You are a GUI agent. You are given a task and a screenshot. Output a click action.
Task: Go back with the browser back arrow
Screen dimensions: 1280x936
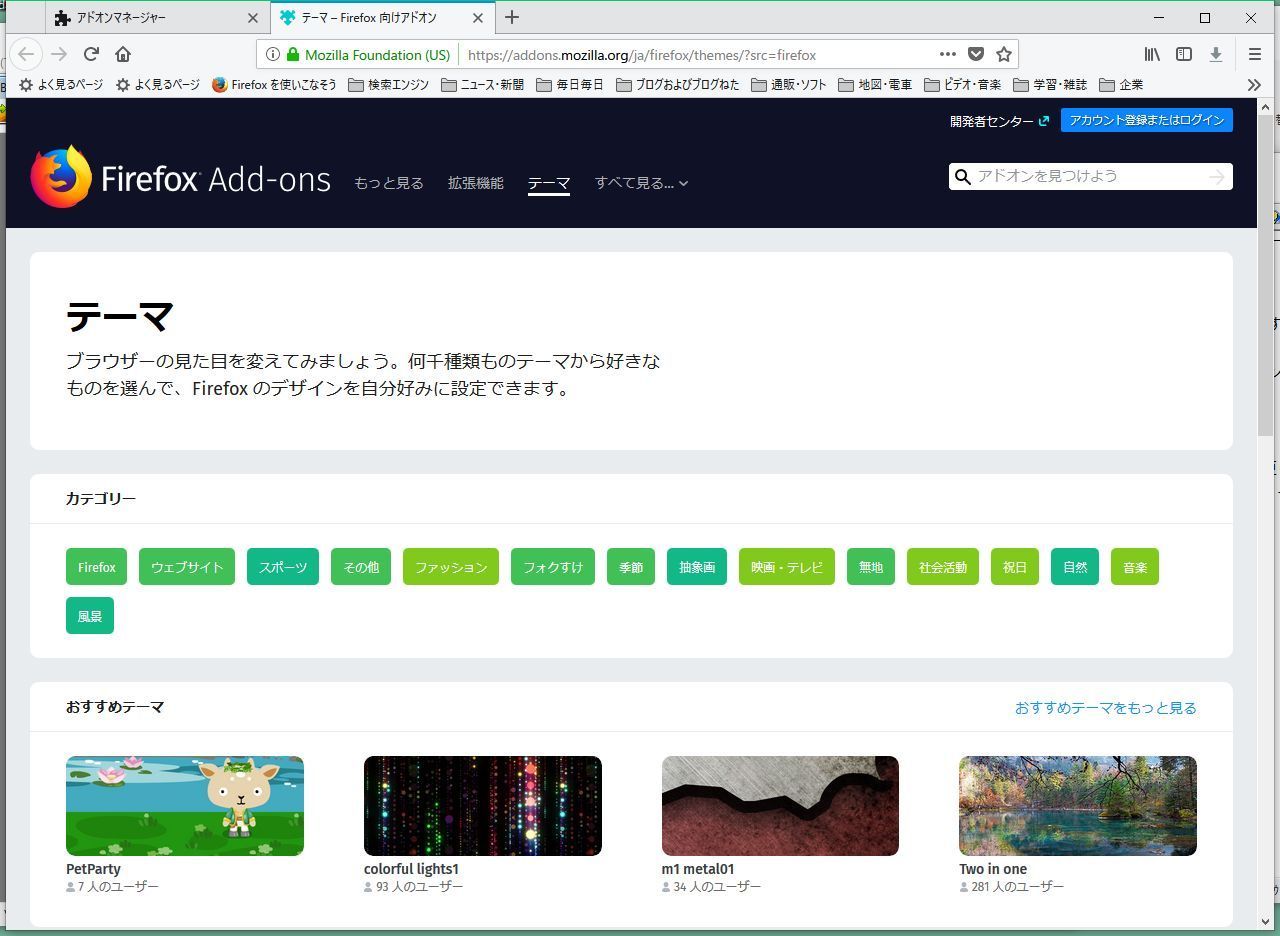tap(26, 54)
